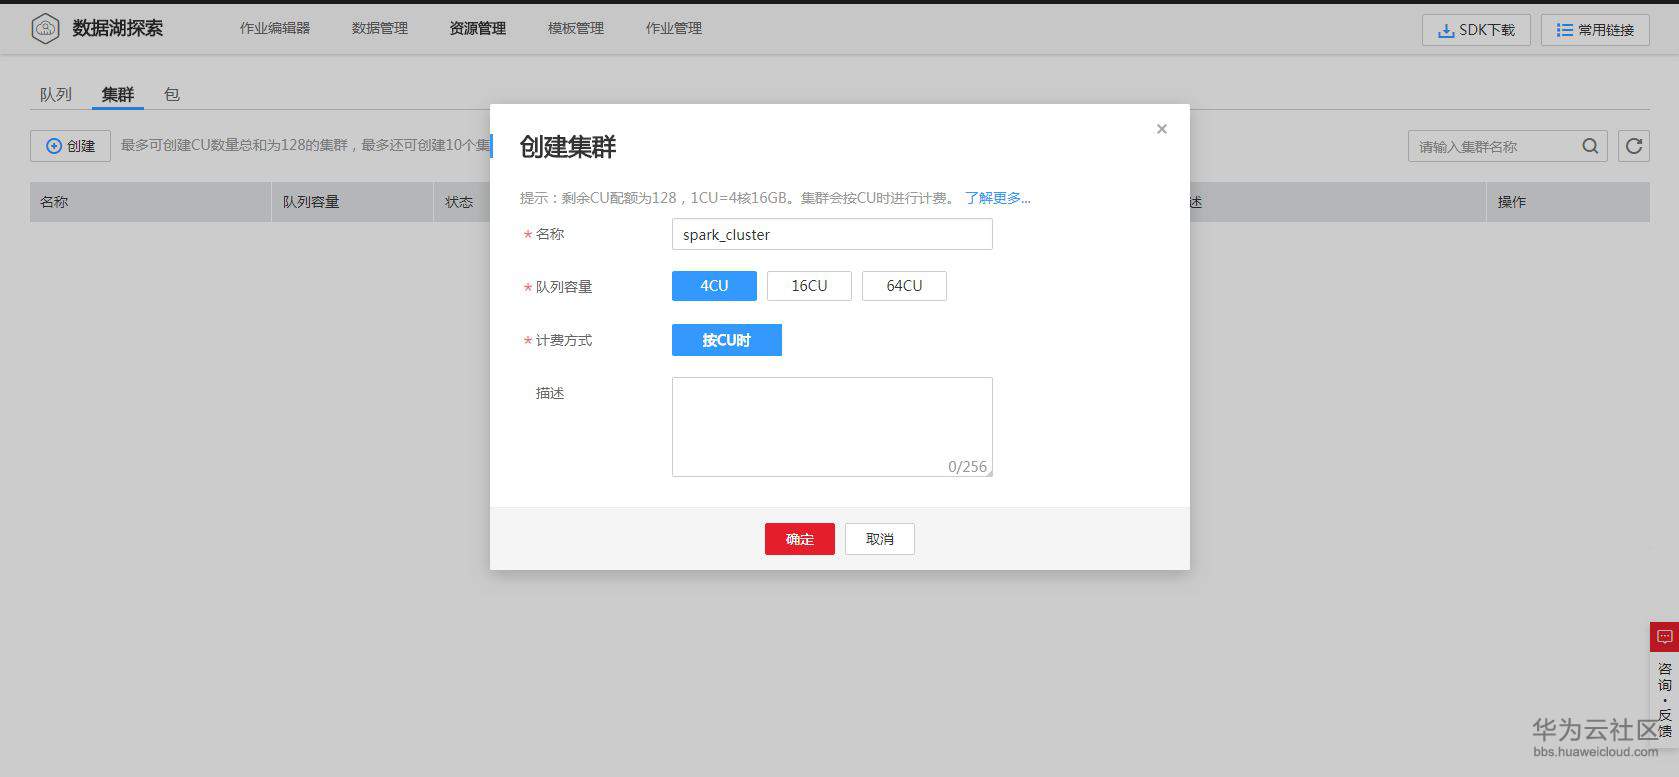Click the search magnifier icon
This screenshot has width=1679, height=777.
pos(1590,146)
